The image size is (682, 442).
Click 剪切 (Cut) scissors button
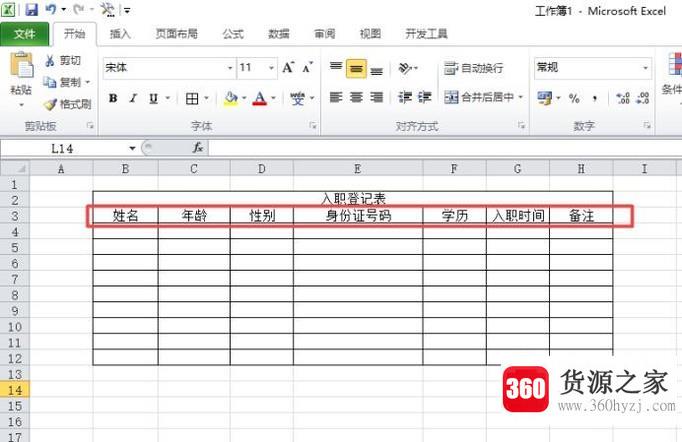click(63, 60)
